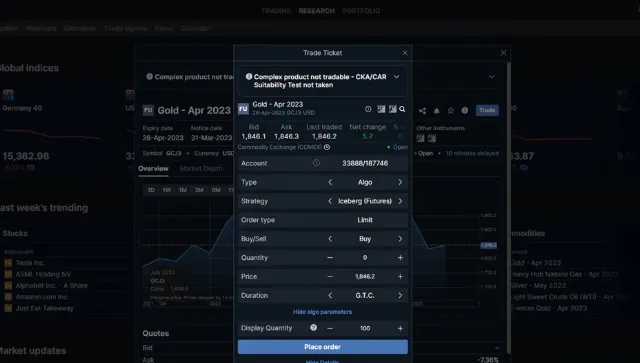
Task: Click the Place order button
Action: coord(322,347)
